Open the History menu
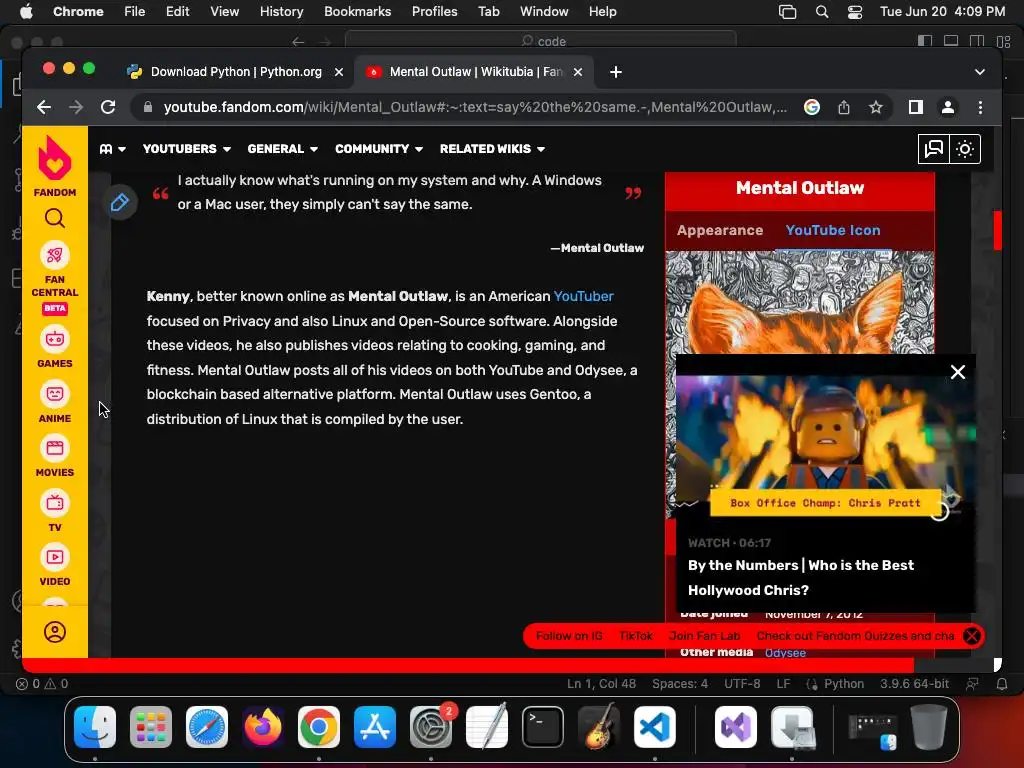 tap(281, 11)
